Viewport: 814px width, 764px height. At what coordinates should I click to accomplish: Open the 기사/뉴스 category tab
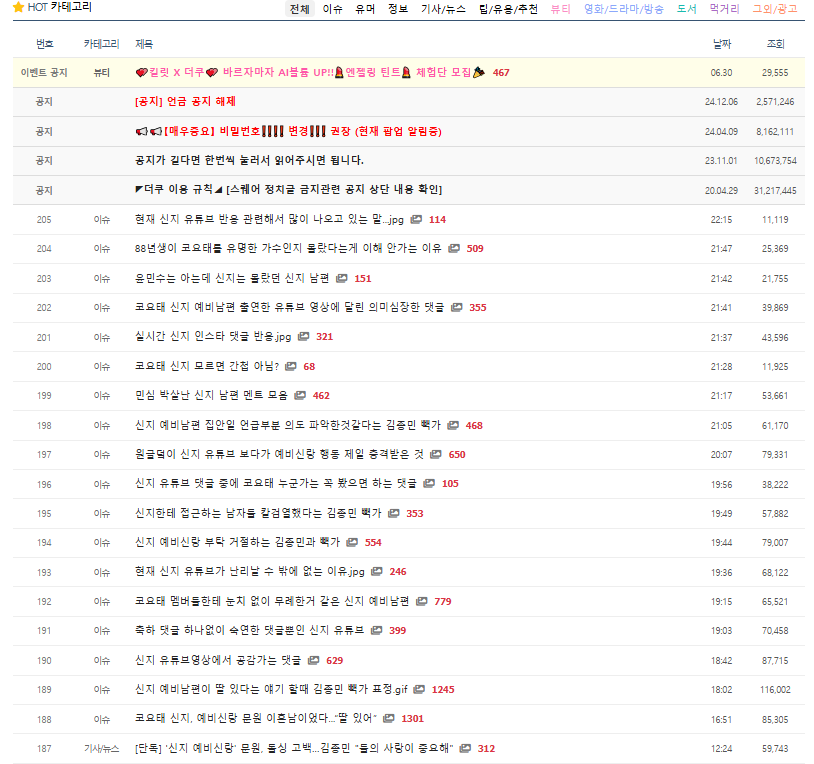443,9
